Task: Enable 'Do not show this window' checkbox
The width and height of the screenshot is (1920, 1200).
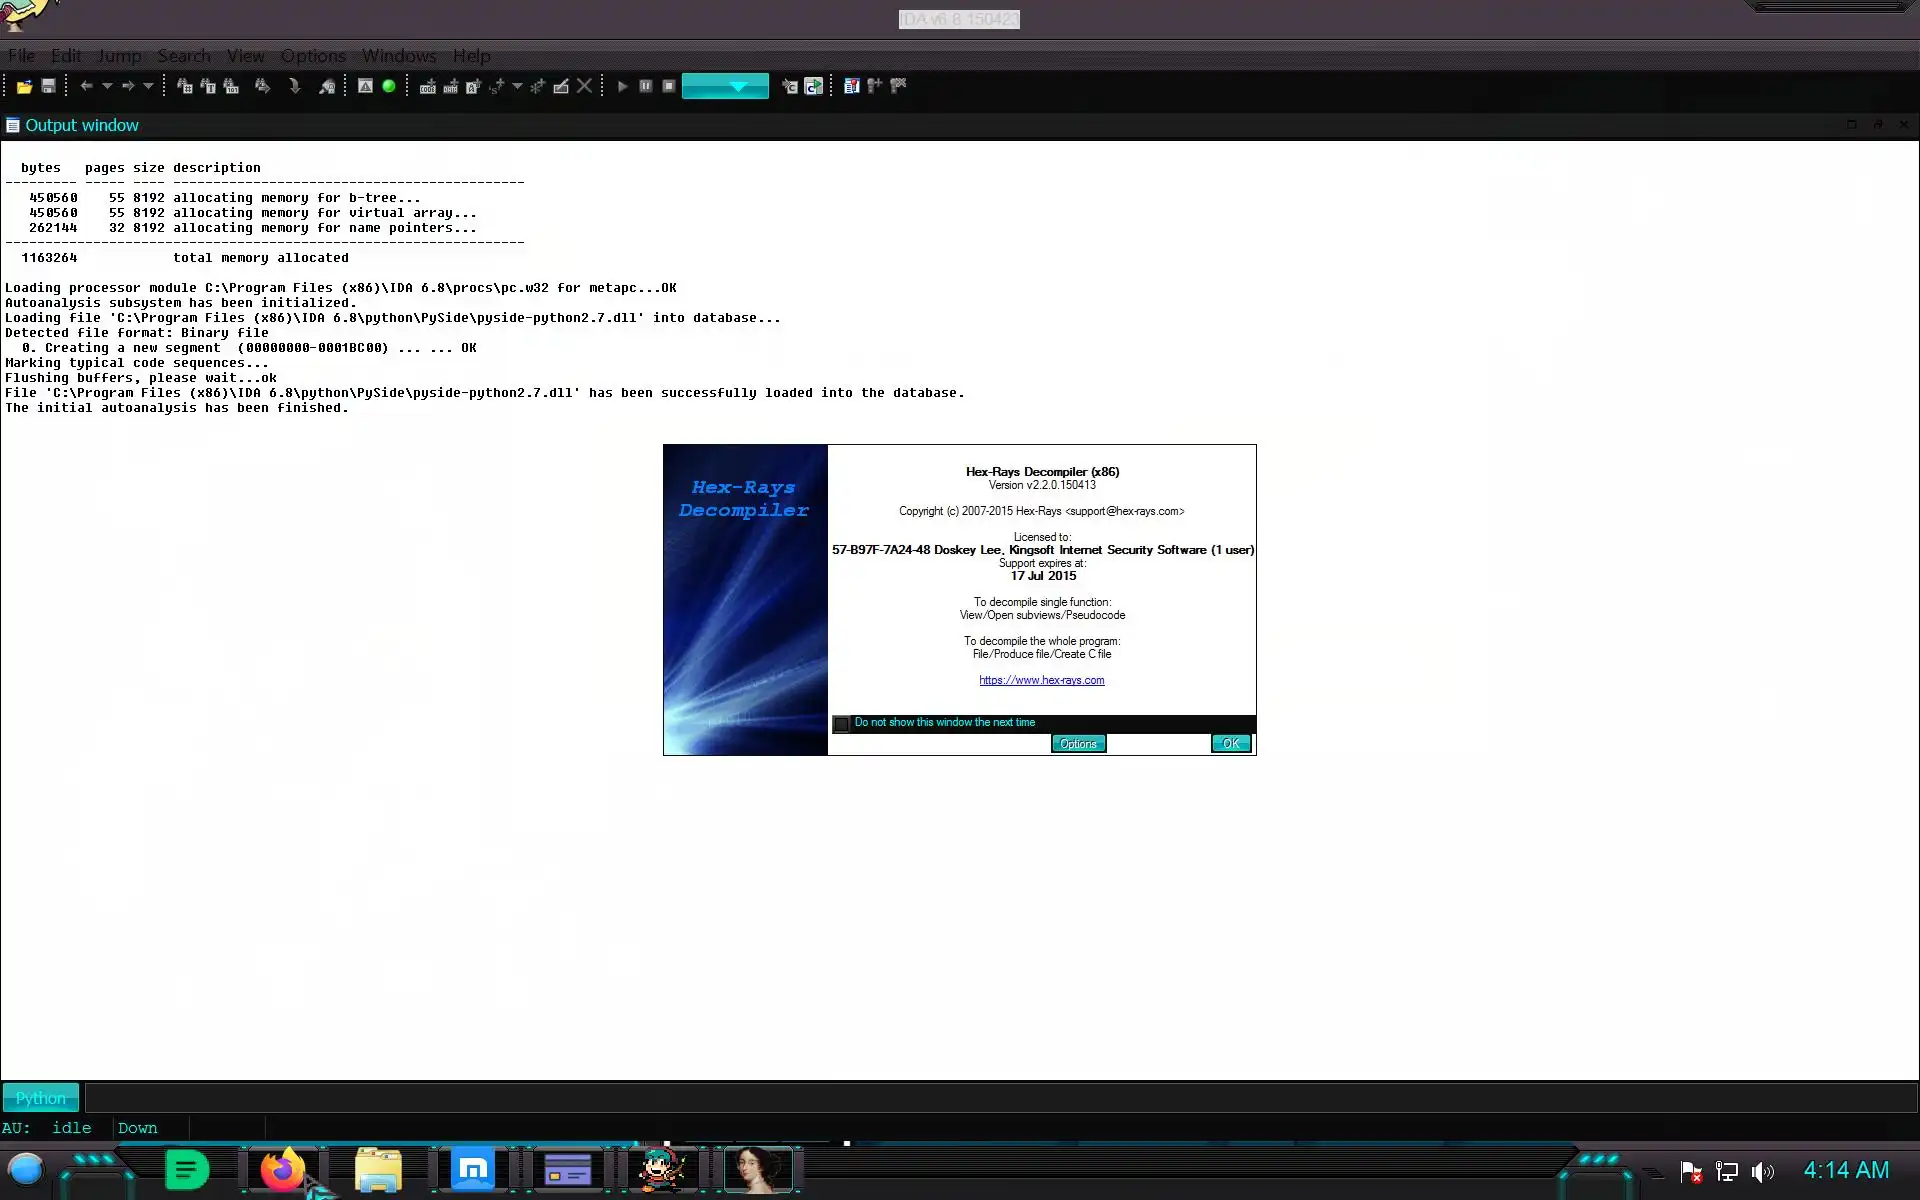Action: click(841, 723)
